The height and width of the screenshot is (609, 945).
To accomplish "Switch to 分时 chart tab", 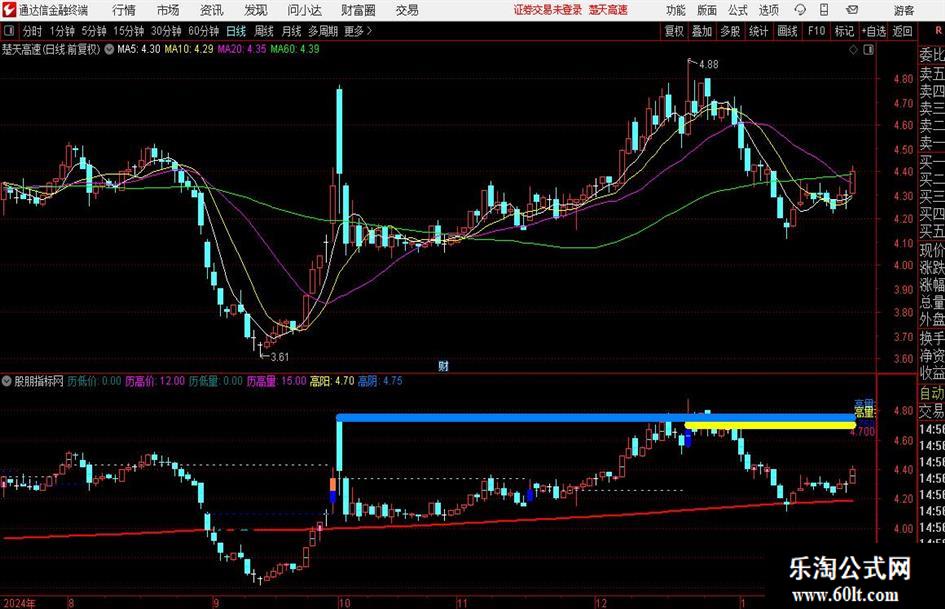I will click(33, 31).
